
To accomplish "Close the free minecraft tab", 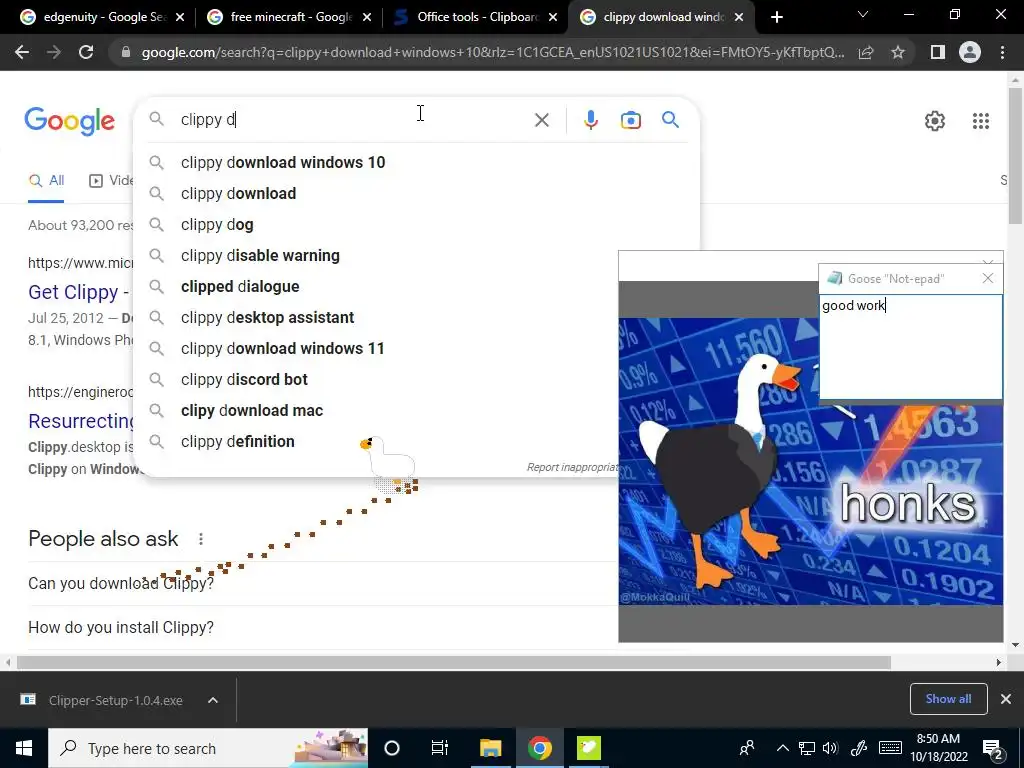I will (367, 18).
